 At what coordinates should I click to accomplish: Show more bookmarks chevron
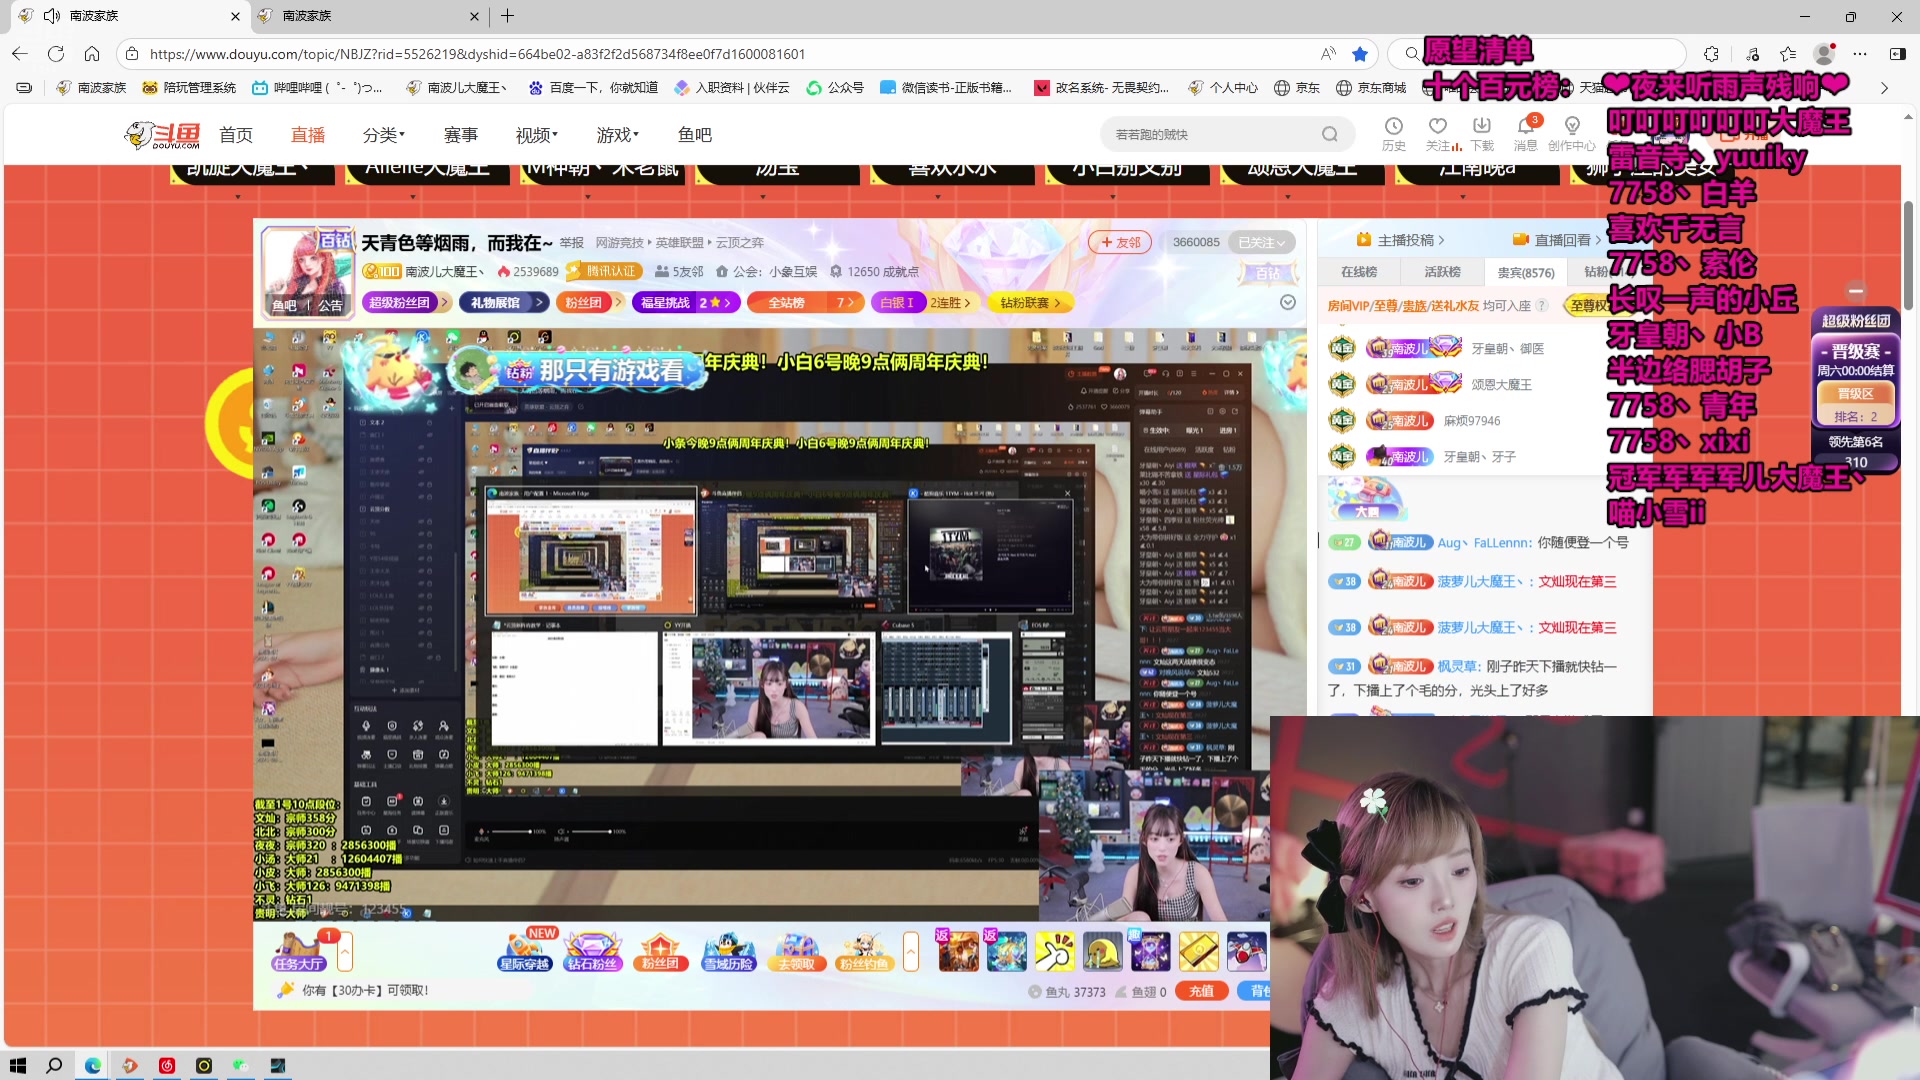click(1884, 88)
